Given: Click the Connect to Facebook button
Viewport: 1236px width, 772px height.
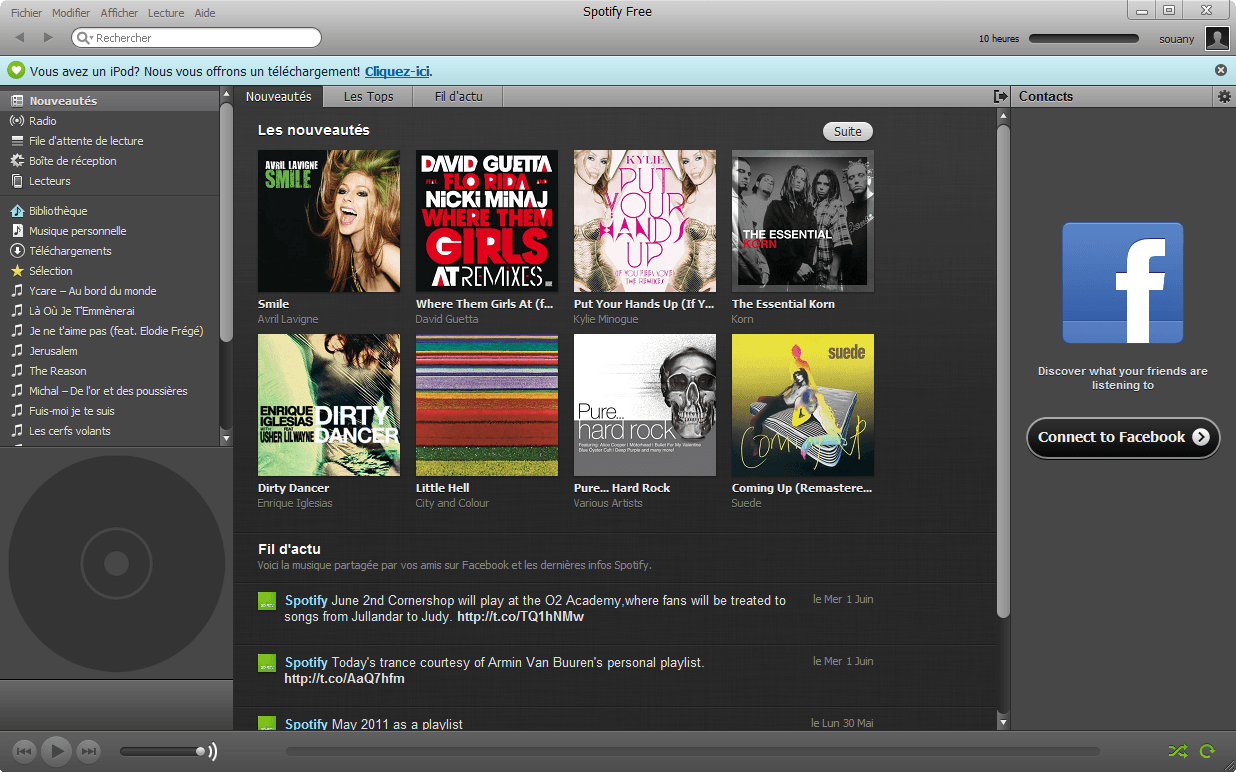Looking at the screenshot, I should coord(1123,437).
